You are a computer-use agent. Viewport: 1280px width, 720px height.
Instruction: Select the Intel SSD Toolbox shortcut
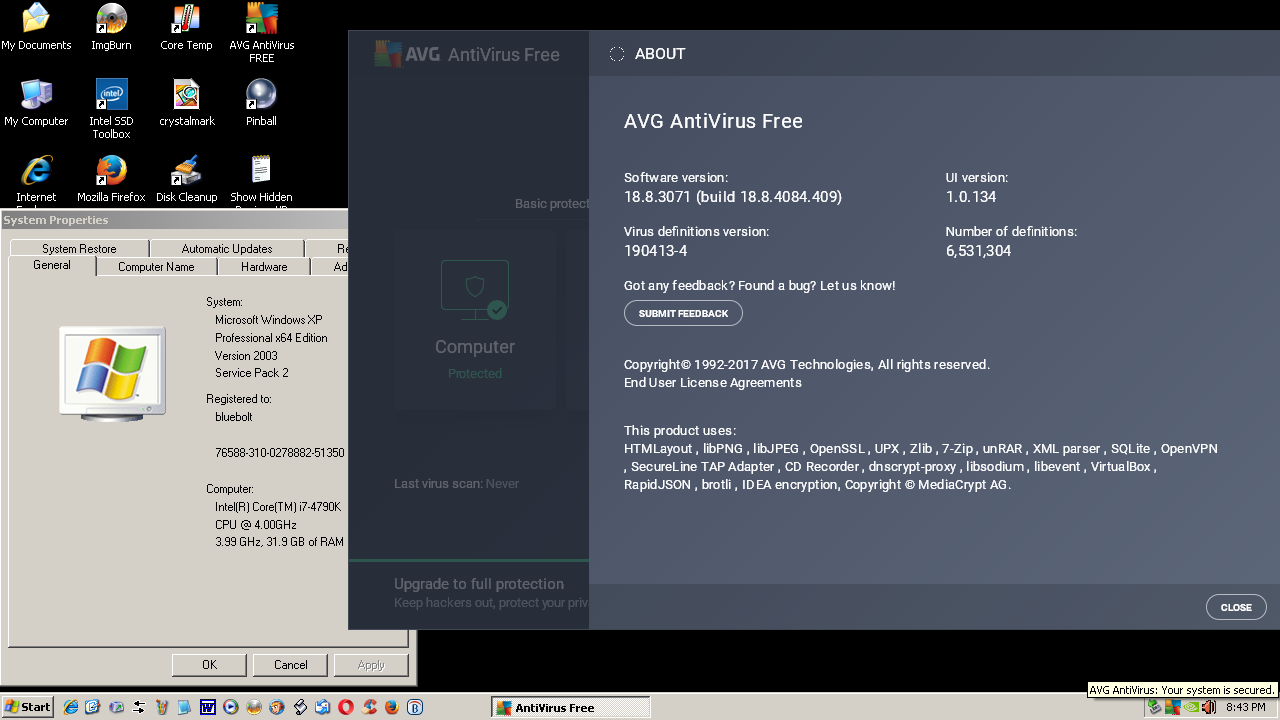click(111, 109)
